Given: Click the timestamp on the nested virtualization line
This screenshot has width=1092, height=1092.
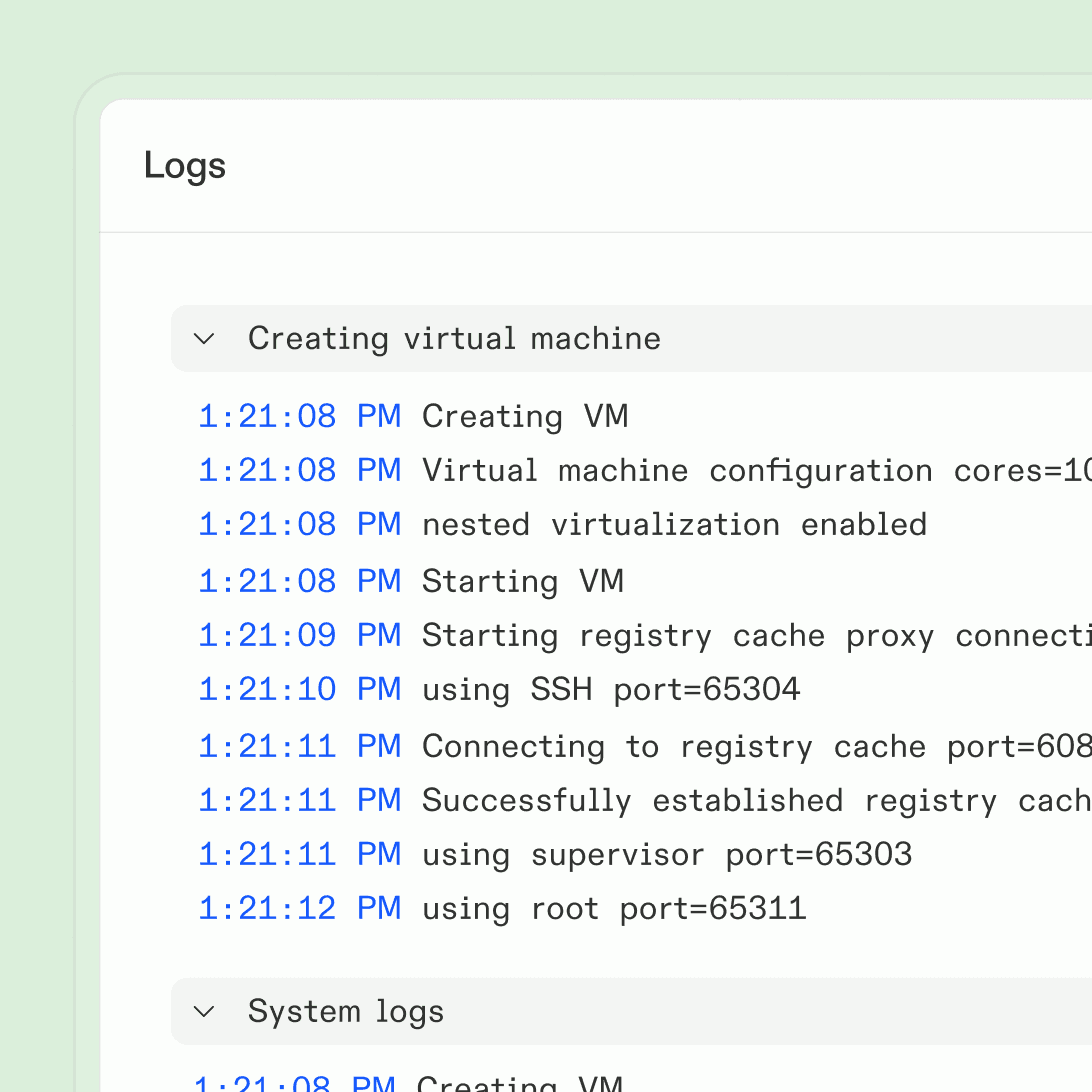Looking at the screenshot, I should pyautogui.click(x=299, y=523).
